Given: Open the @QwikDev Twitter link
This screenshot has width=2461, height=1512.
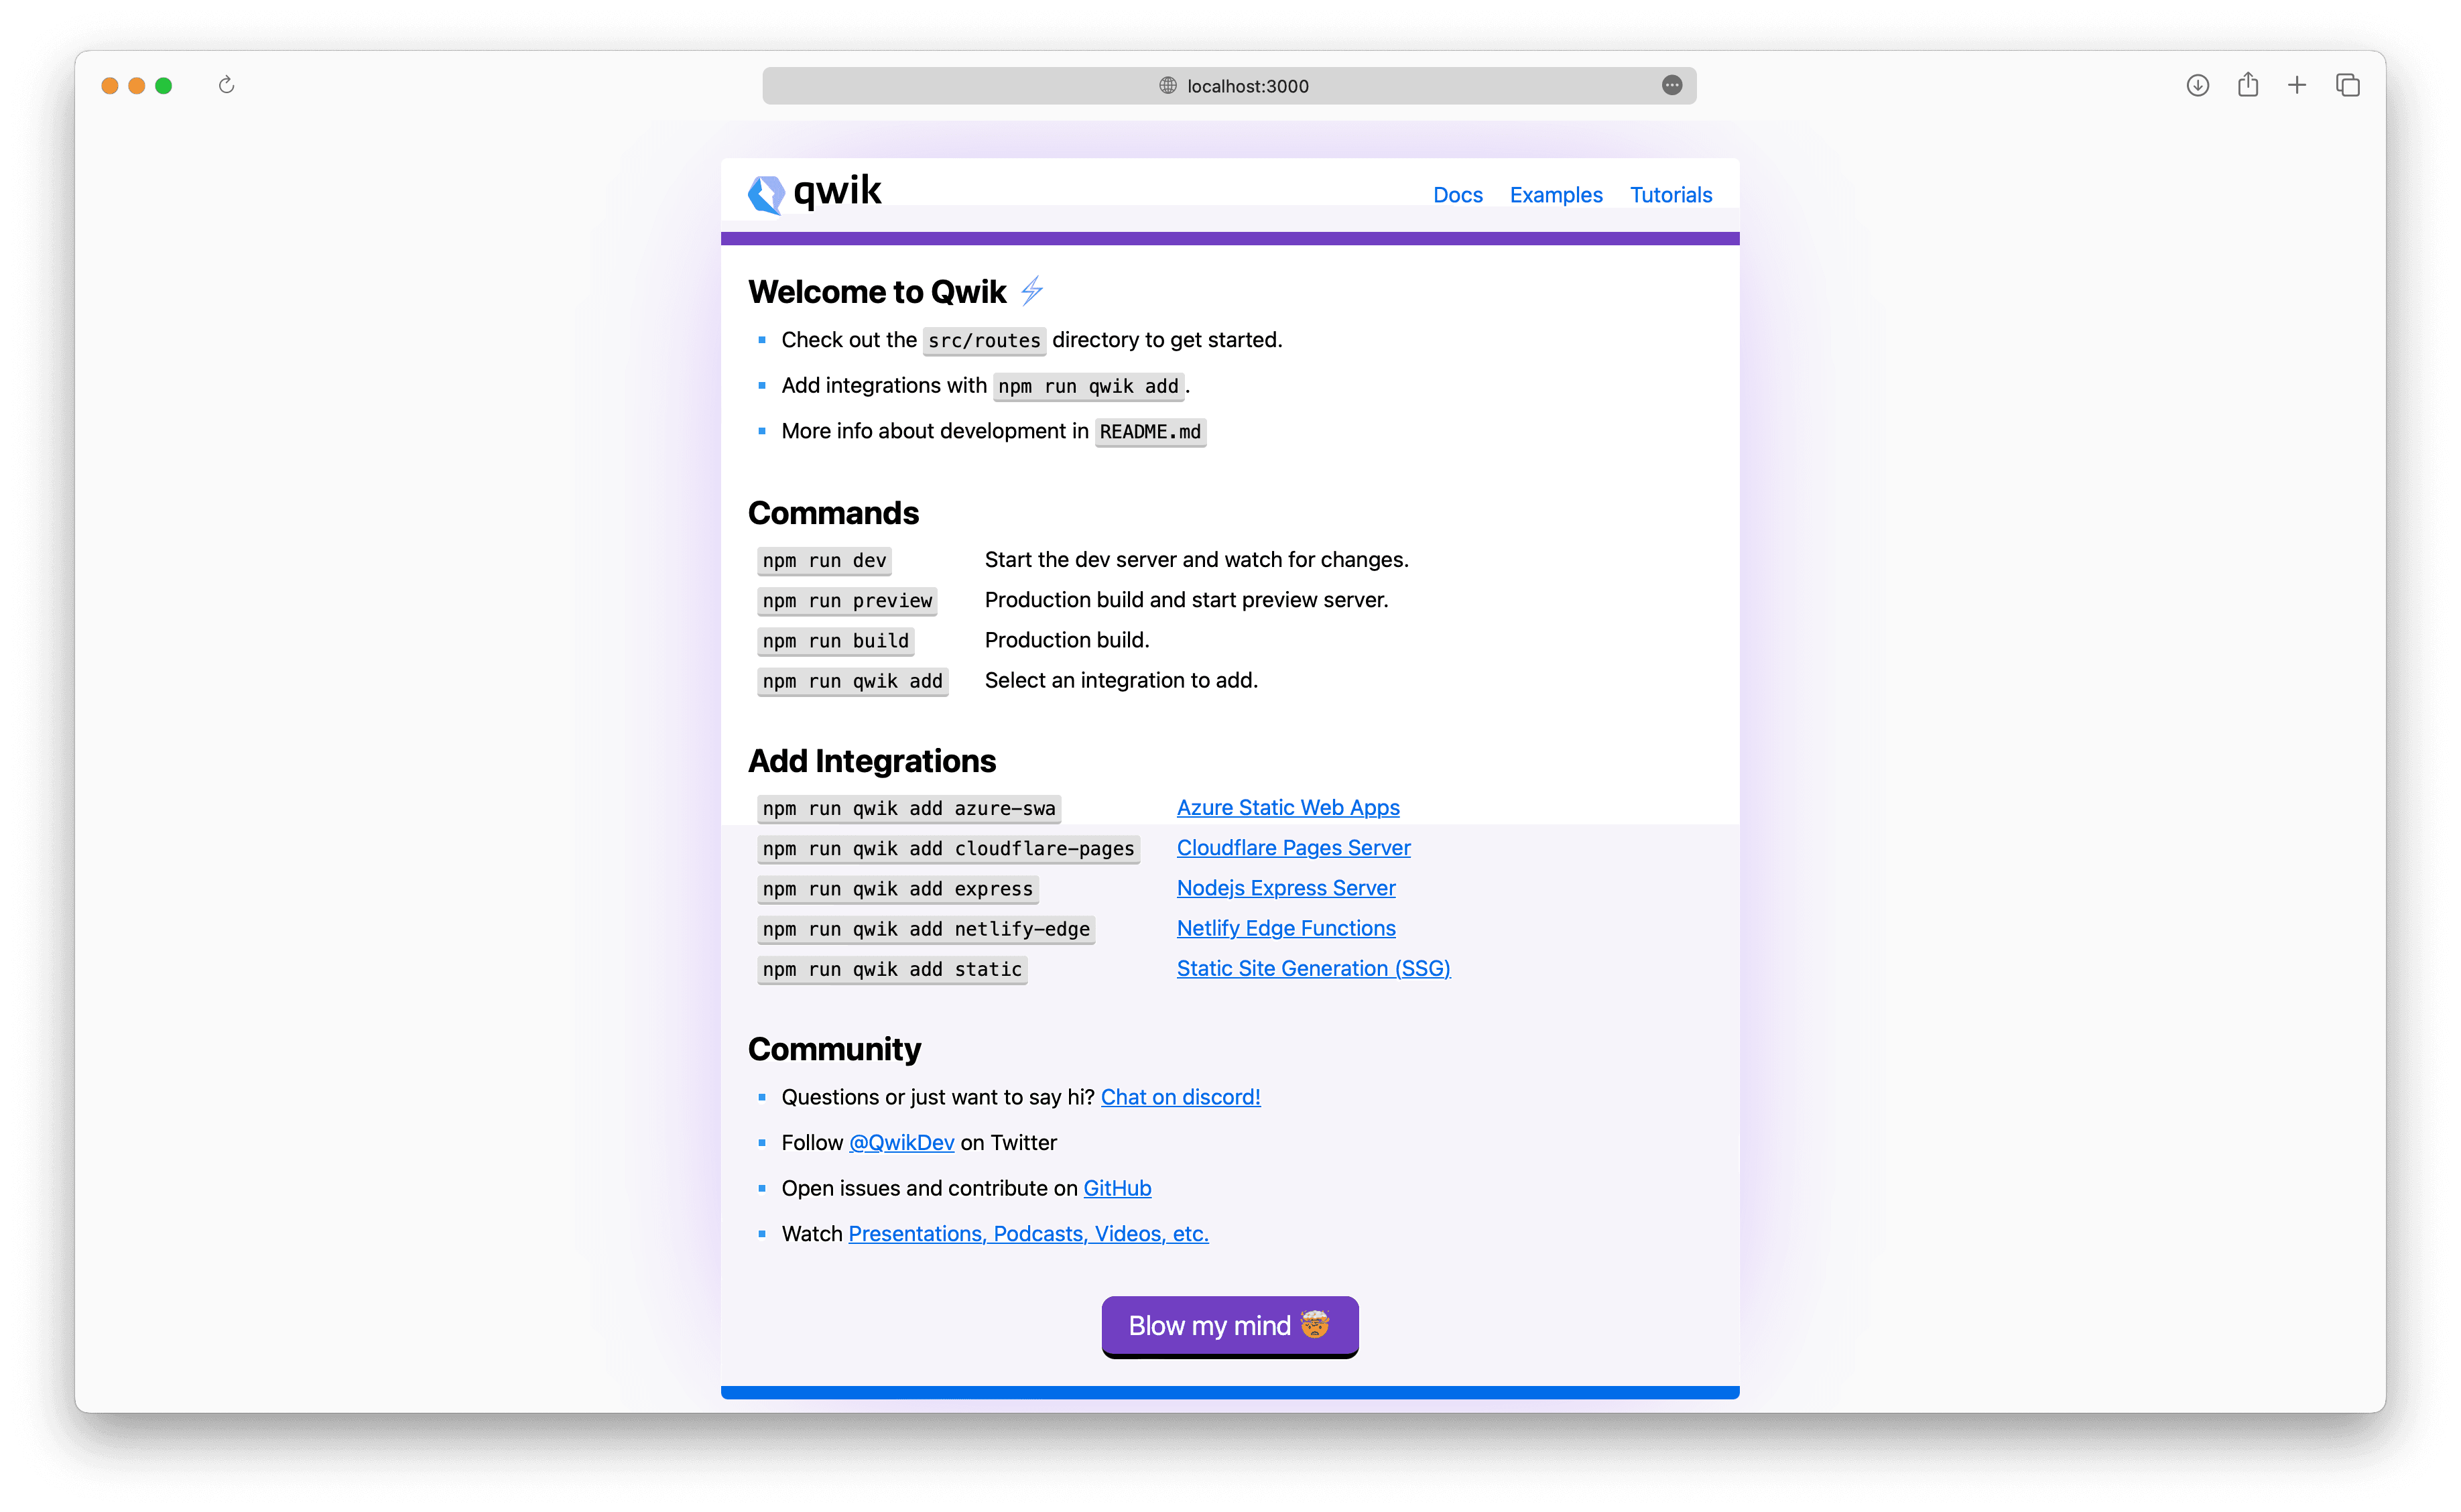Looking at the screenshot, I should tap(901, 1143).
